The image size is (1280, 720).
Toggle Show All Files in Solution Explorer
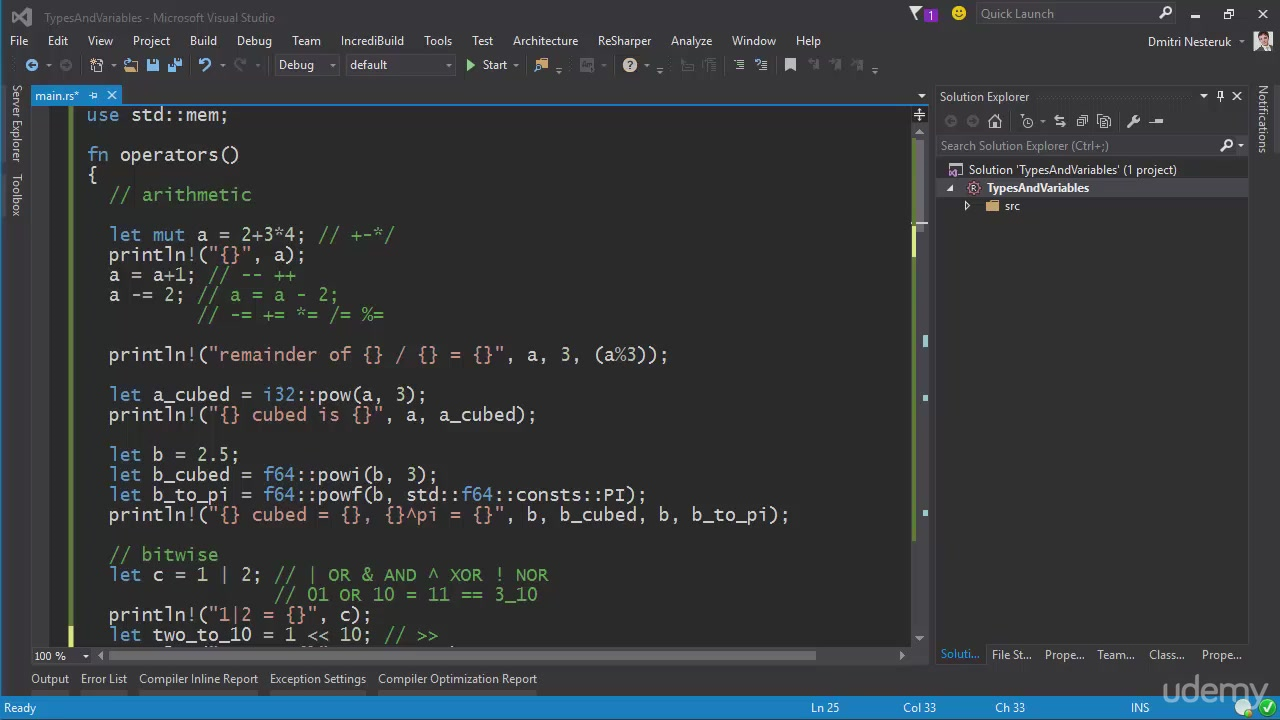point(1104,121)
